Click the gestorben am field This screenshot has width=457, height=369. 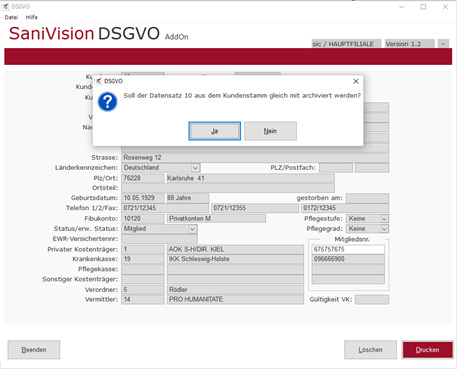[x=367, y=198]
